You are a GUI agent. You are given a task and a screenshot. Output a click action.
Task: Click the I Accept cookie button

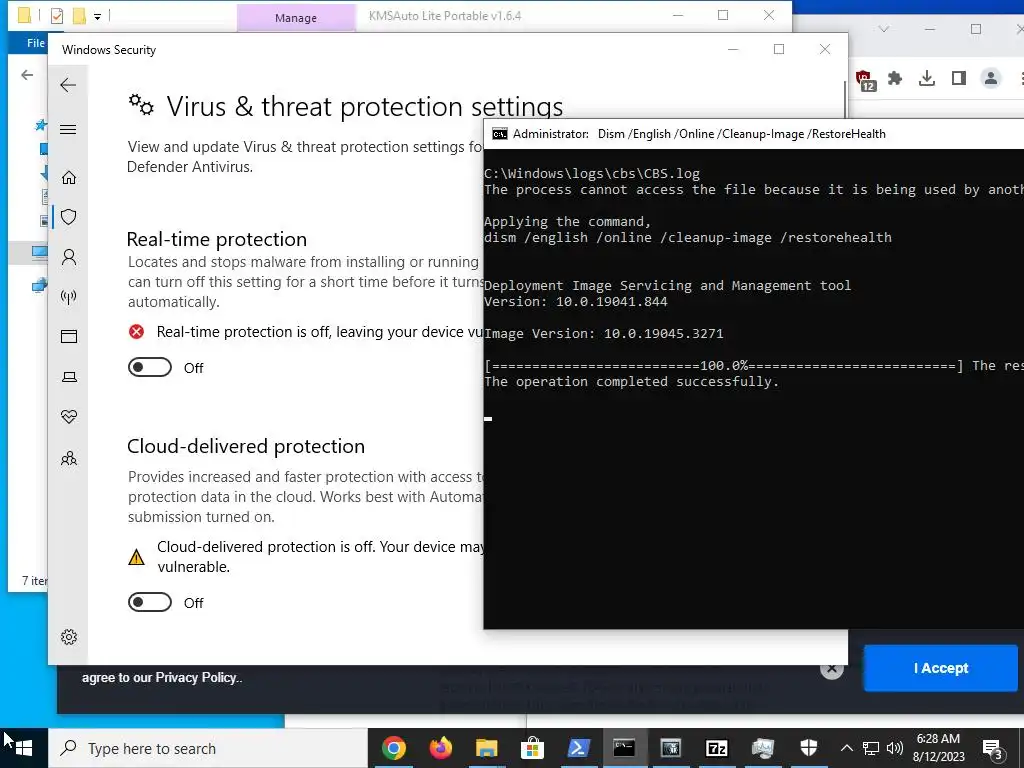940,667
